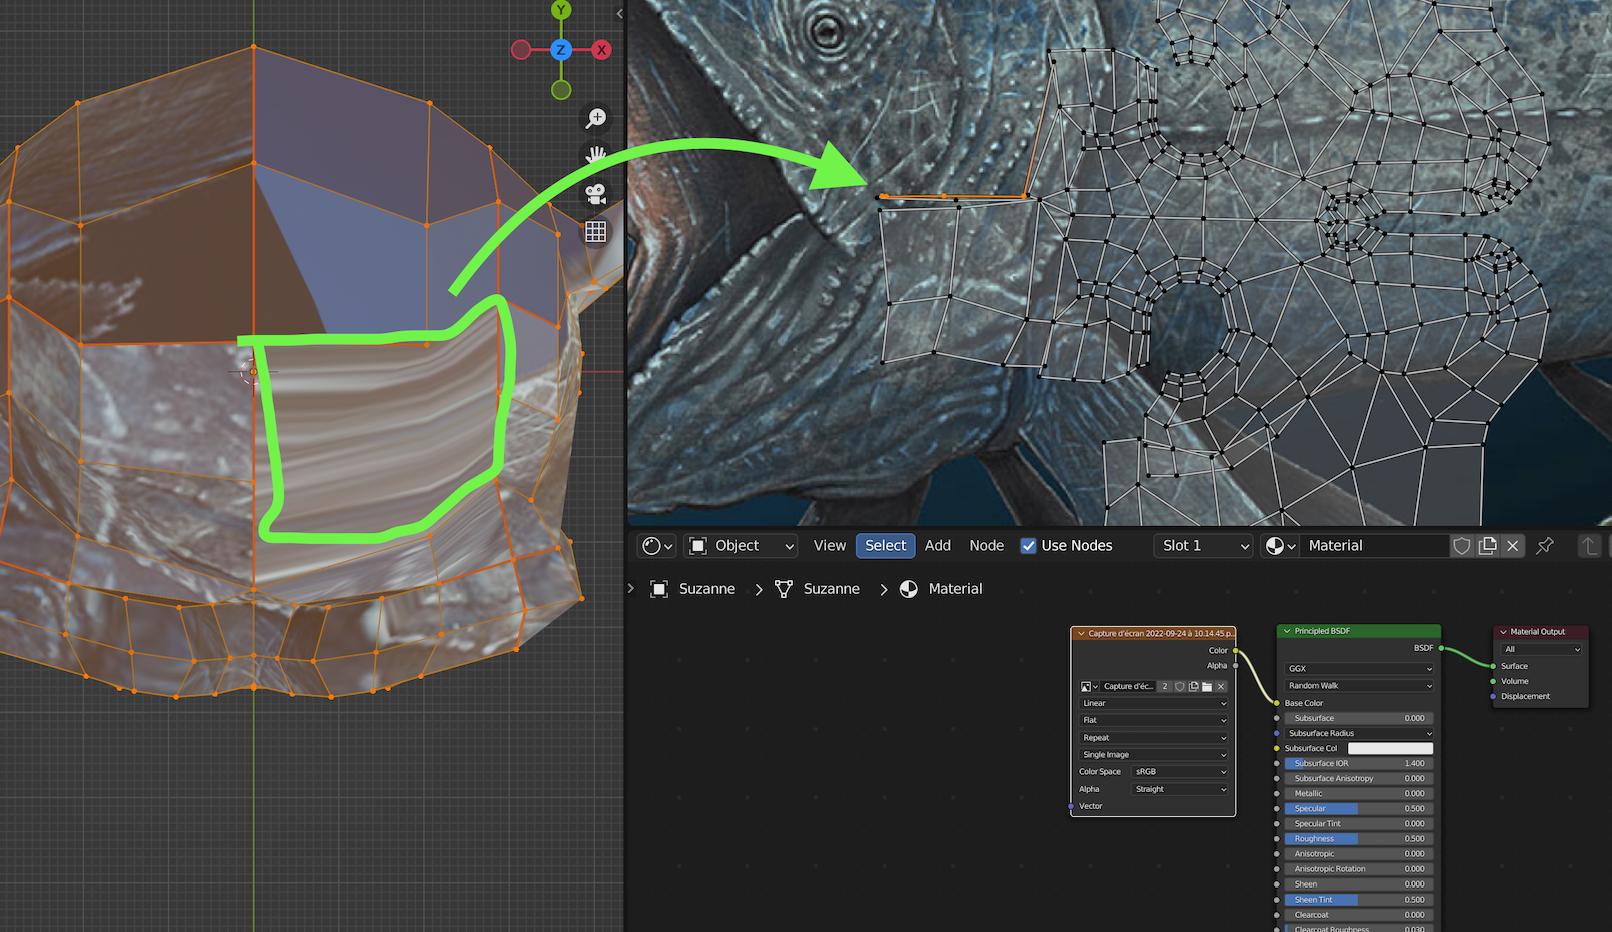The width and height of the screenshot is (1612, 932).
Task: Open the Select menu in node editor
Action: pos(885,546)
